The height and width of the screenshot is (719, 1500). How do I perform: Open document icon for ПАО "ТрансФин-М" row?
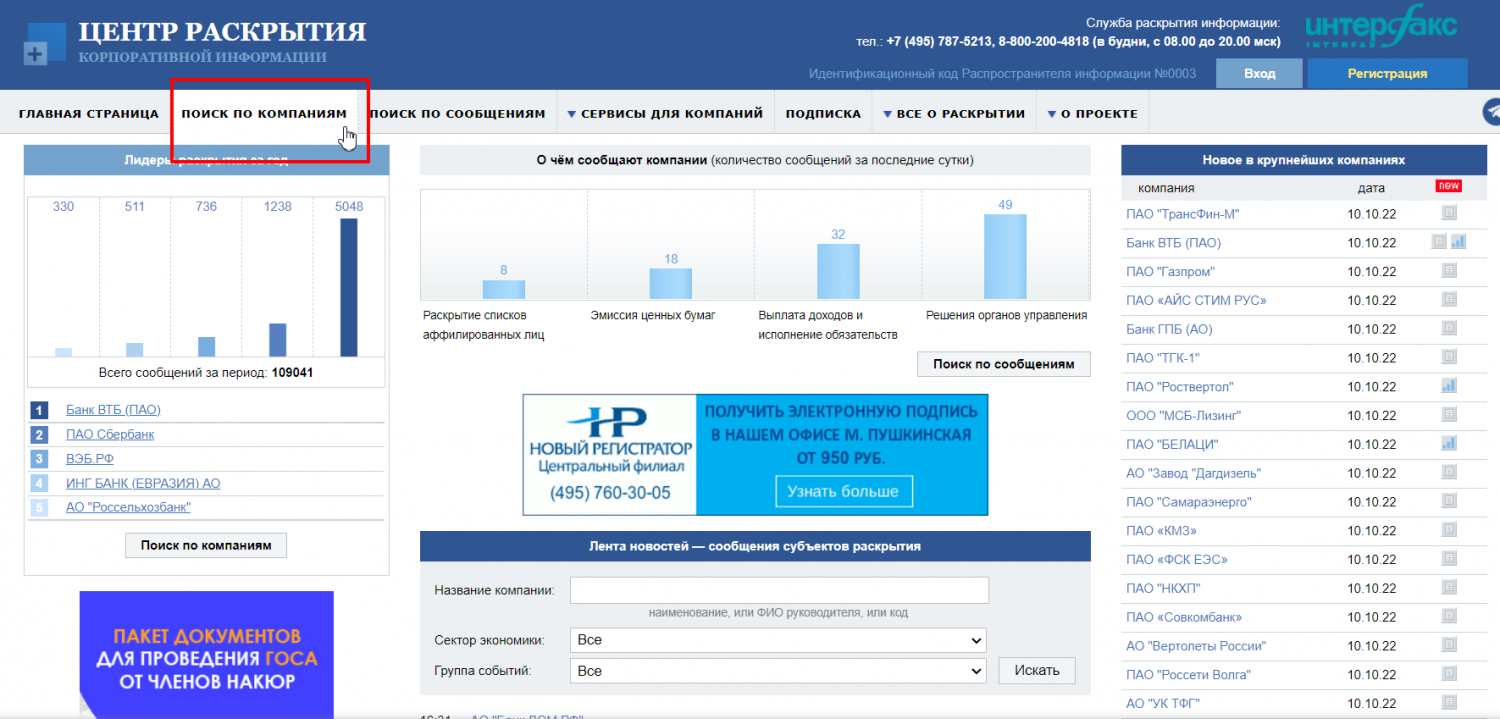1448,213
